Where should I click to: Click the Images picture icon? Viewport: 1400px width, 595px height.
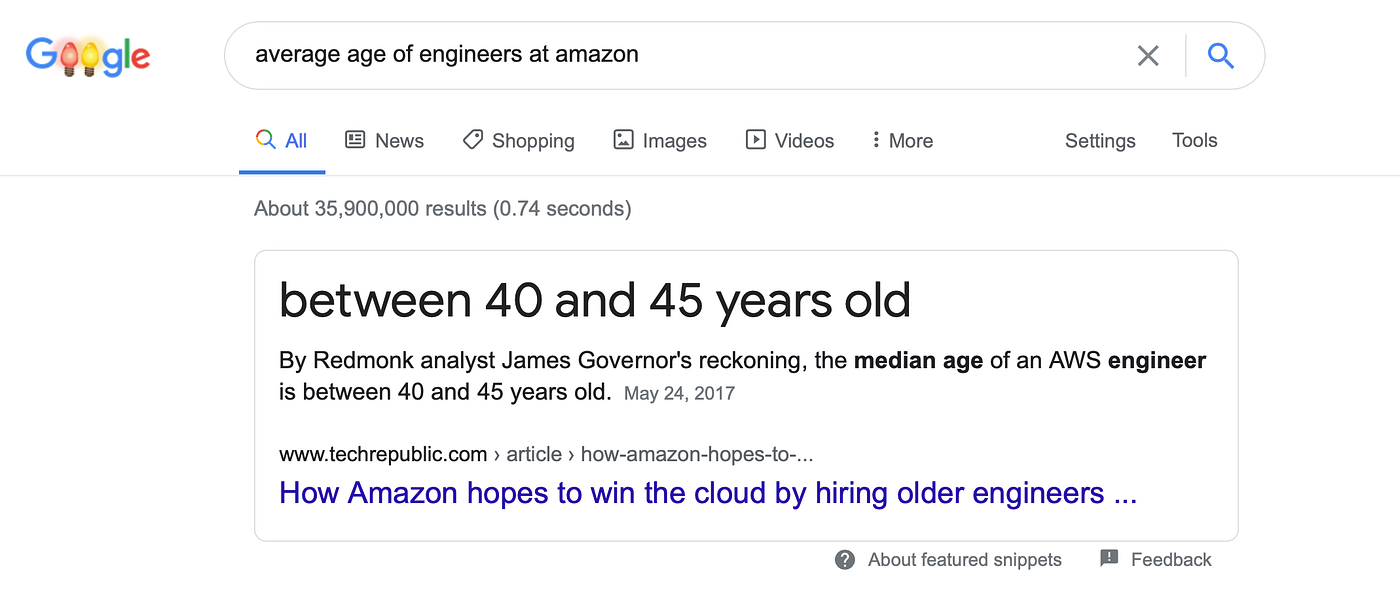623,140
